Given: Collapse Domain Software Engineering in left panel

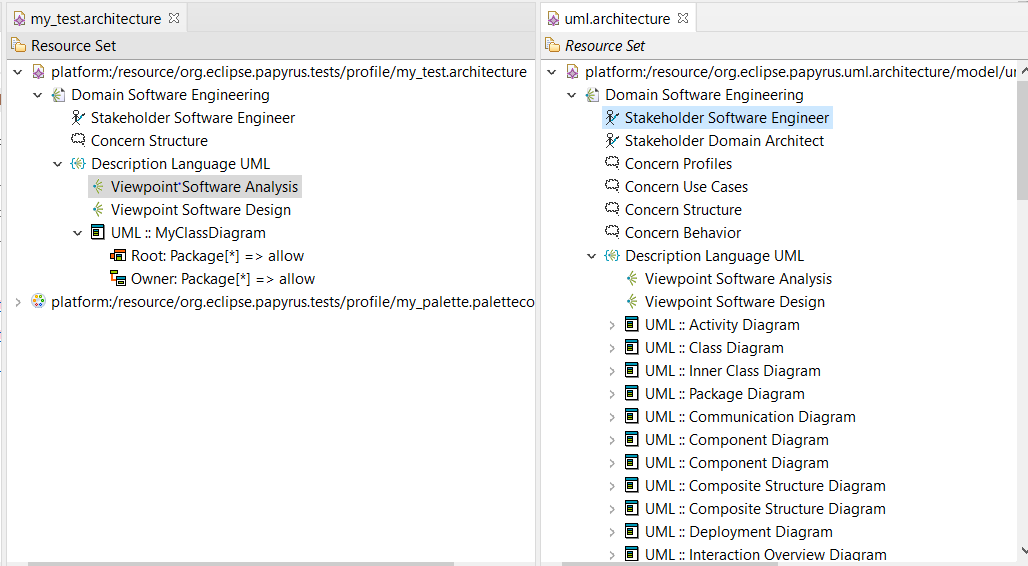Looking at the screenshot, I should click(37, 95).
